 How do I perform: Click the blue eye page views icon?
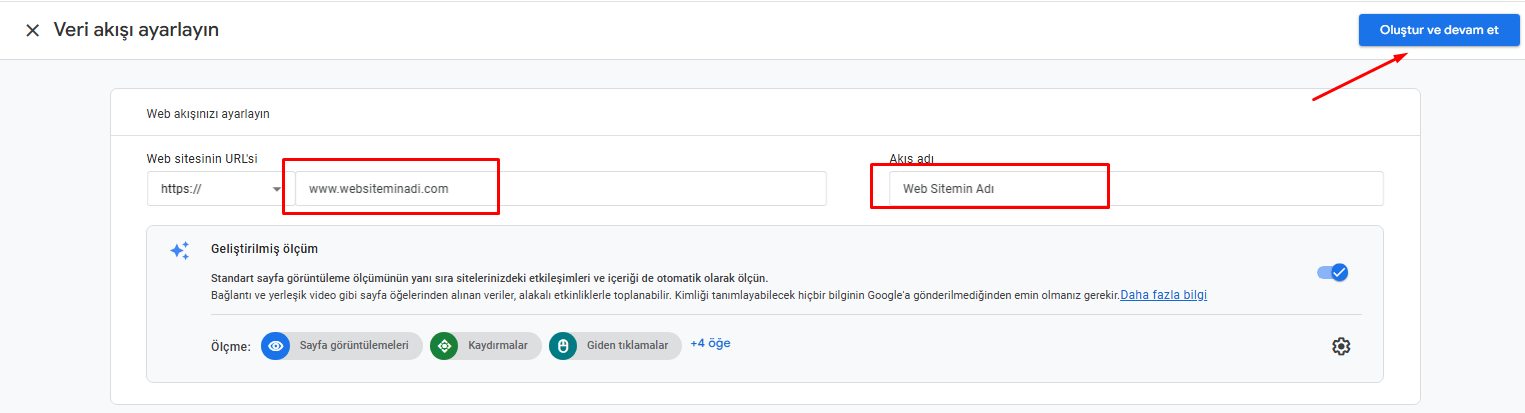(x=275, y=346)
